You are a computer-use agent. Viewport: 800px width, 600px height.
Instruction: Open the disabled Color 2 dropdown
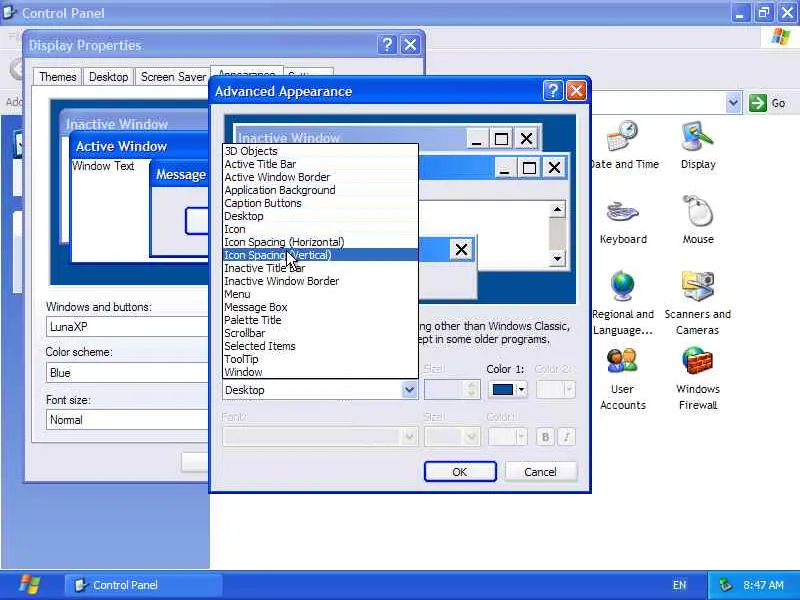click(x=556, y=390)
